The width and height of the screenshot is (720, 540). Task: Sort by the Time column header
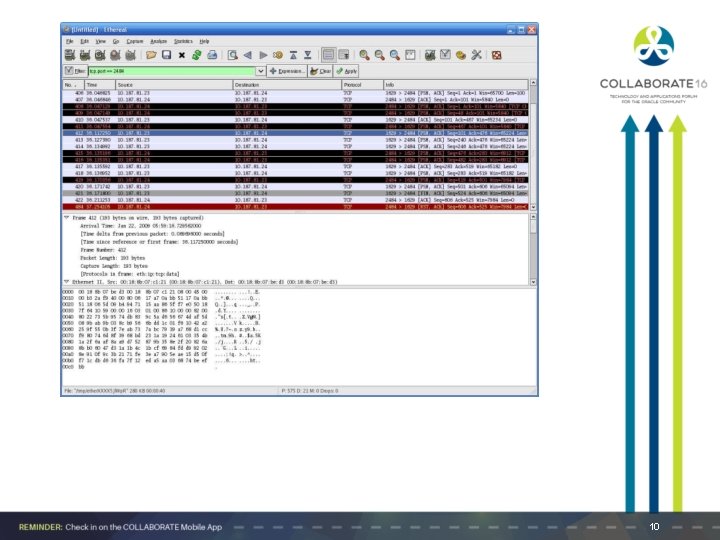pos(100,85)
